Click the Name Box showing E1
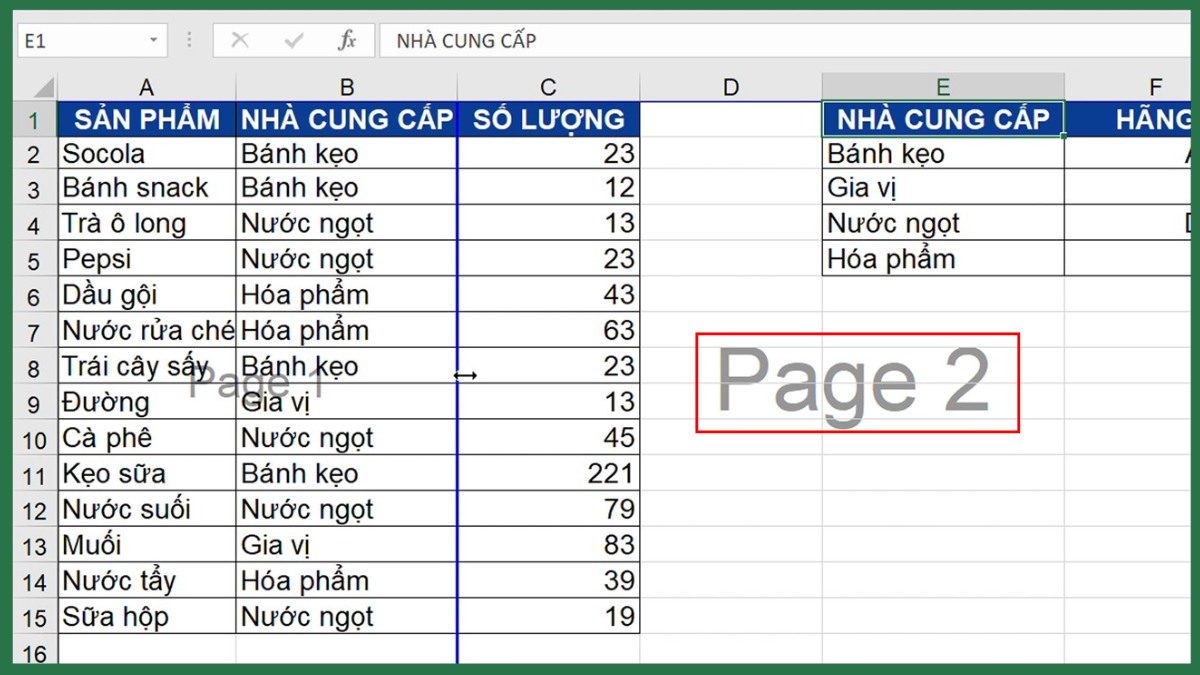Image resolution: width=1200 pixels, height=675 pixels. [x=80, y=40]
